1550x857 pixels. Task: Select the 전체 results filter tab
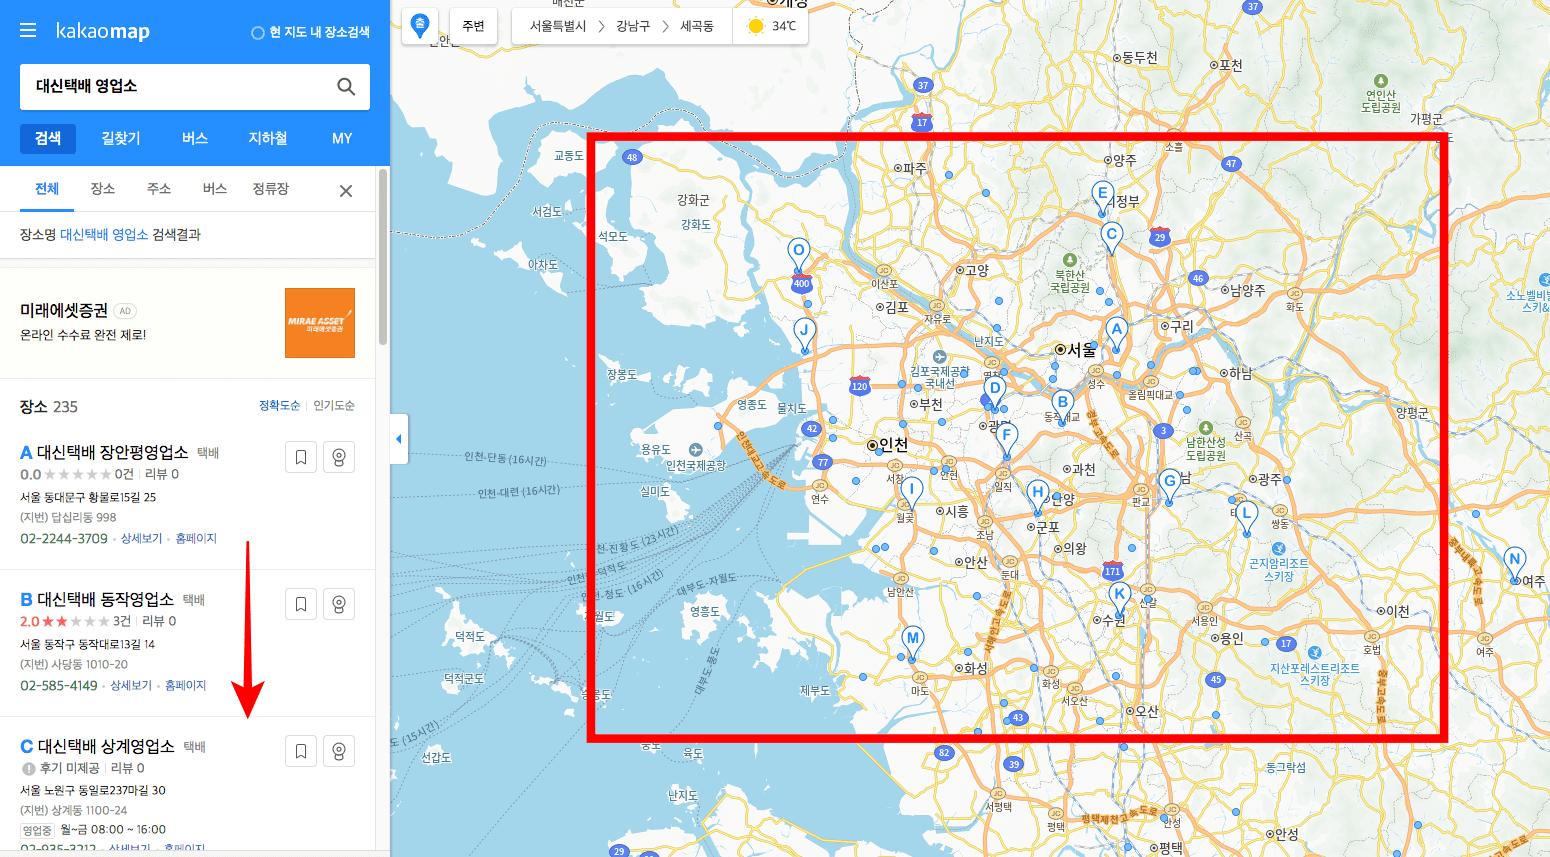(x=47, y=189)
